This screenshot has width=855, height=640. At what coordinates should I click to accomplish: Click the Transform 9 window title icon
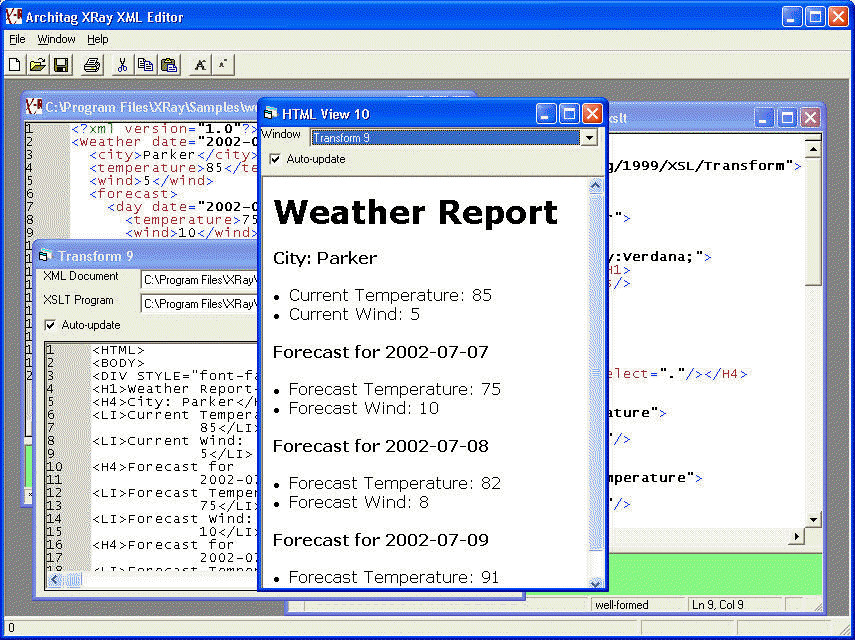(45, 256)
